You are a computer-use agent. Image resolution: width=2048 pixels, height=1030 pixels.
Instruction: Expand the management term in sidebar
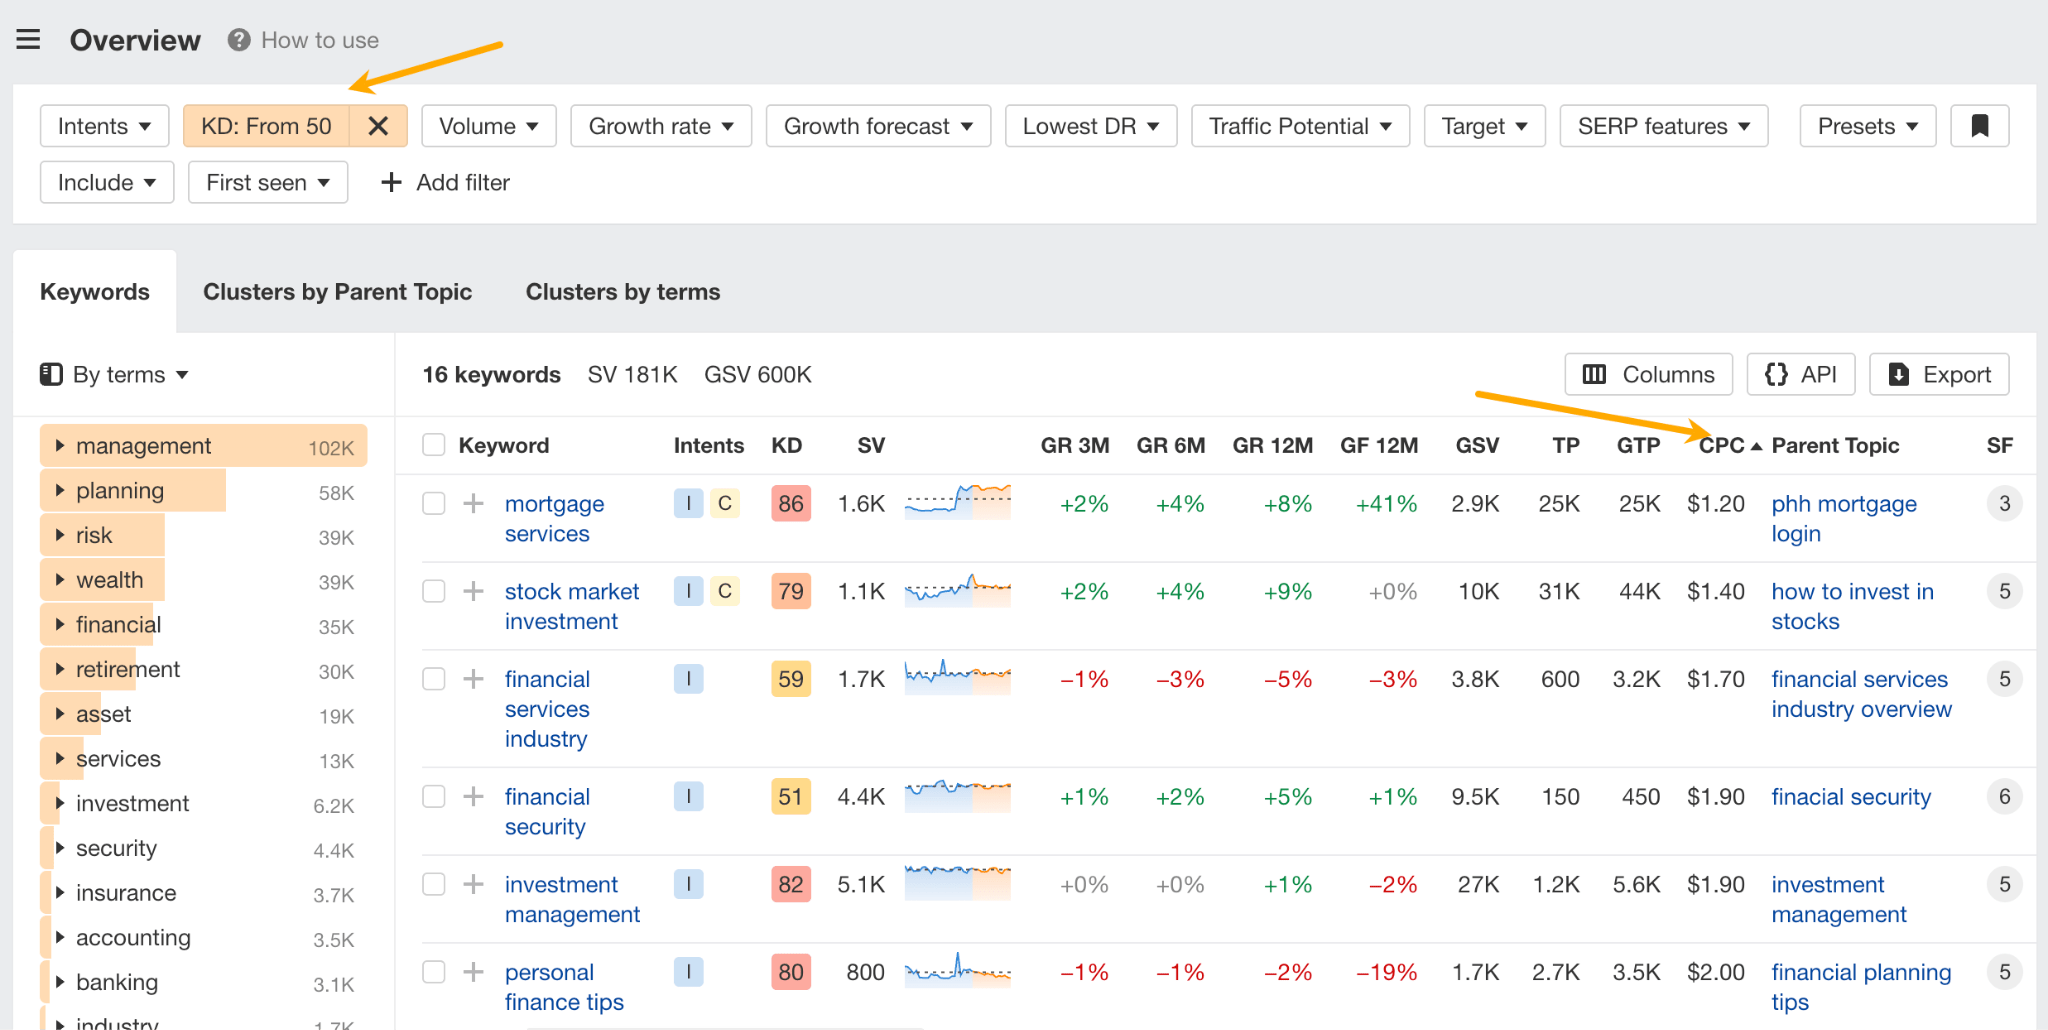pyautogui.click(x=60, y=445)
